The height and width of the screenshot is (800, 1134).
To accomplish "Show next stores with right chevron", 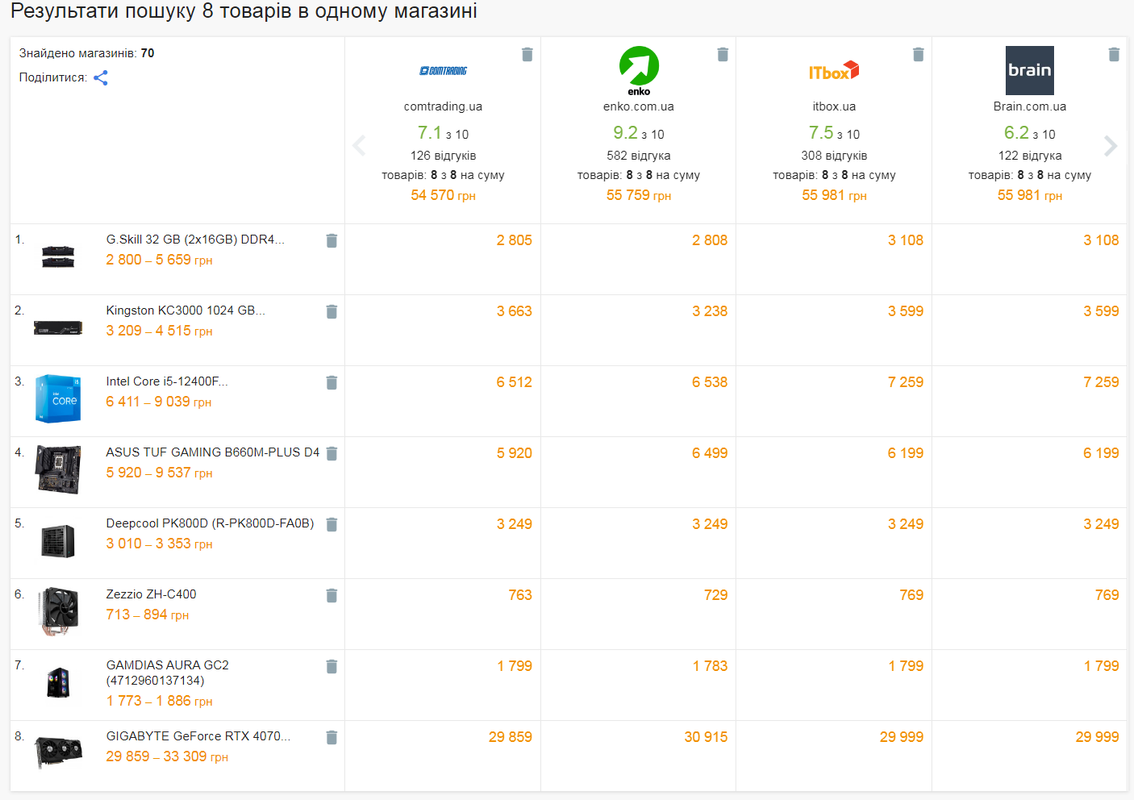I will 1110,145.
